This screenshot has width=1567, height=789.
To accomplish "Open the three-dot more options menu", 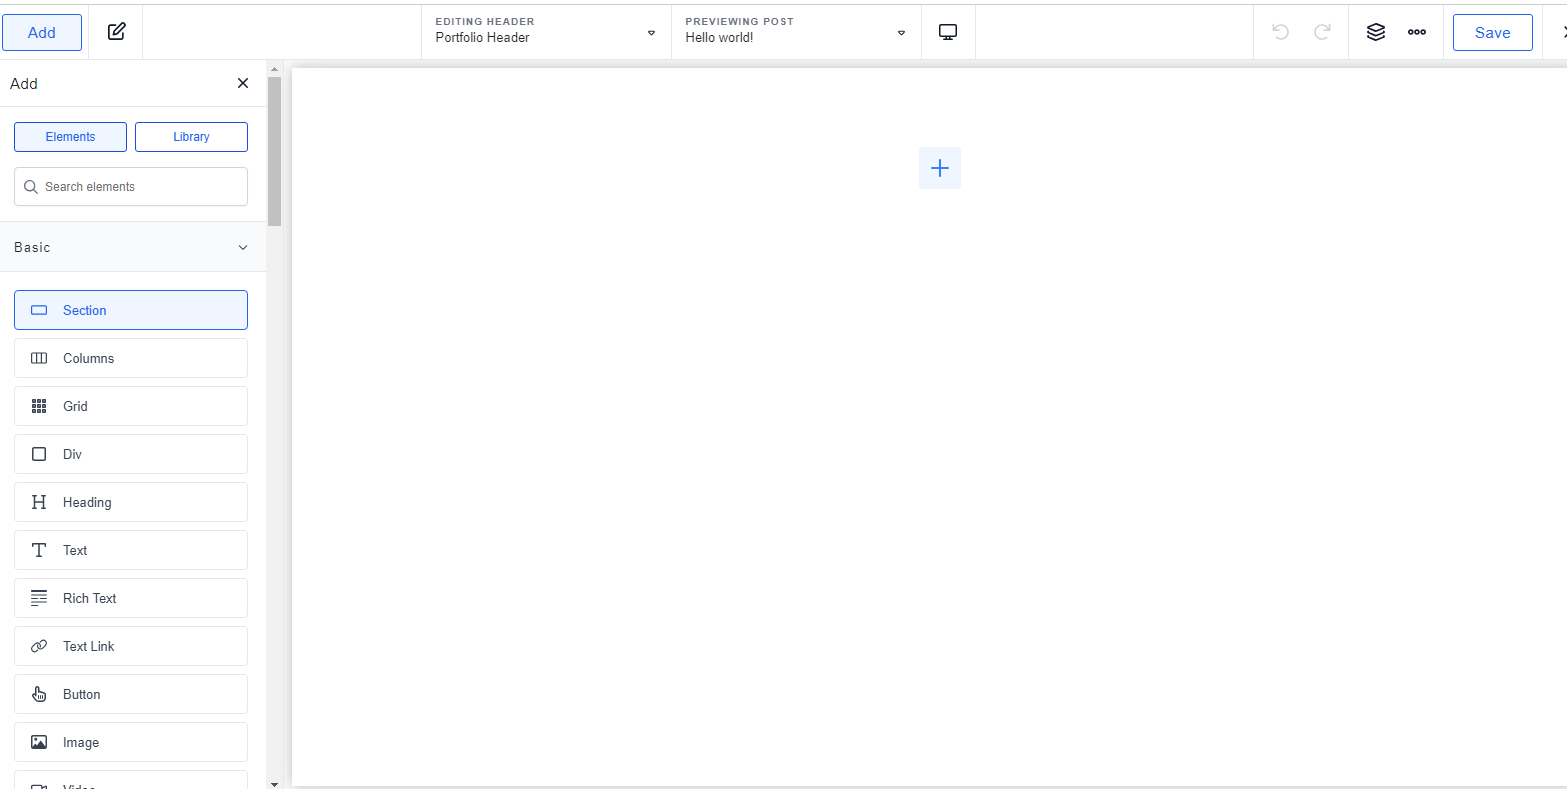I will [x=1417, y=32].
